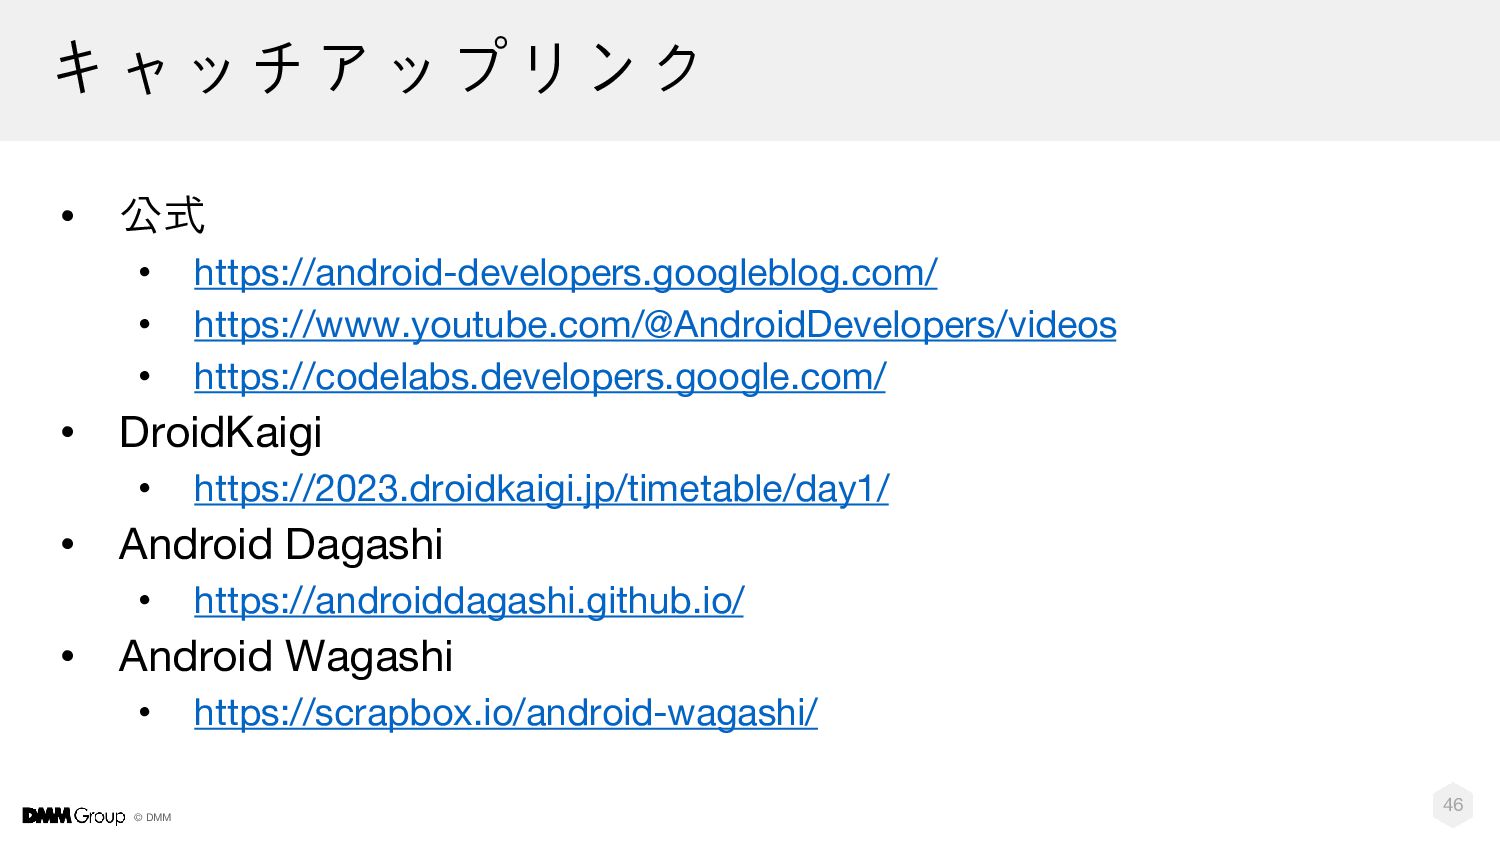
Task: Click the bullet point before DroidKaigi
Action: (67, 433)
